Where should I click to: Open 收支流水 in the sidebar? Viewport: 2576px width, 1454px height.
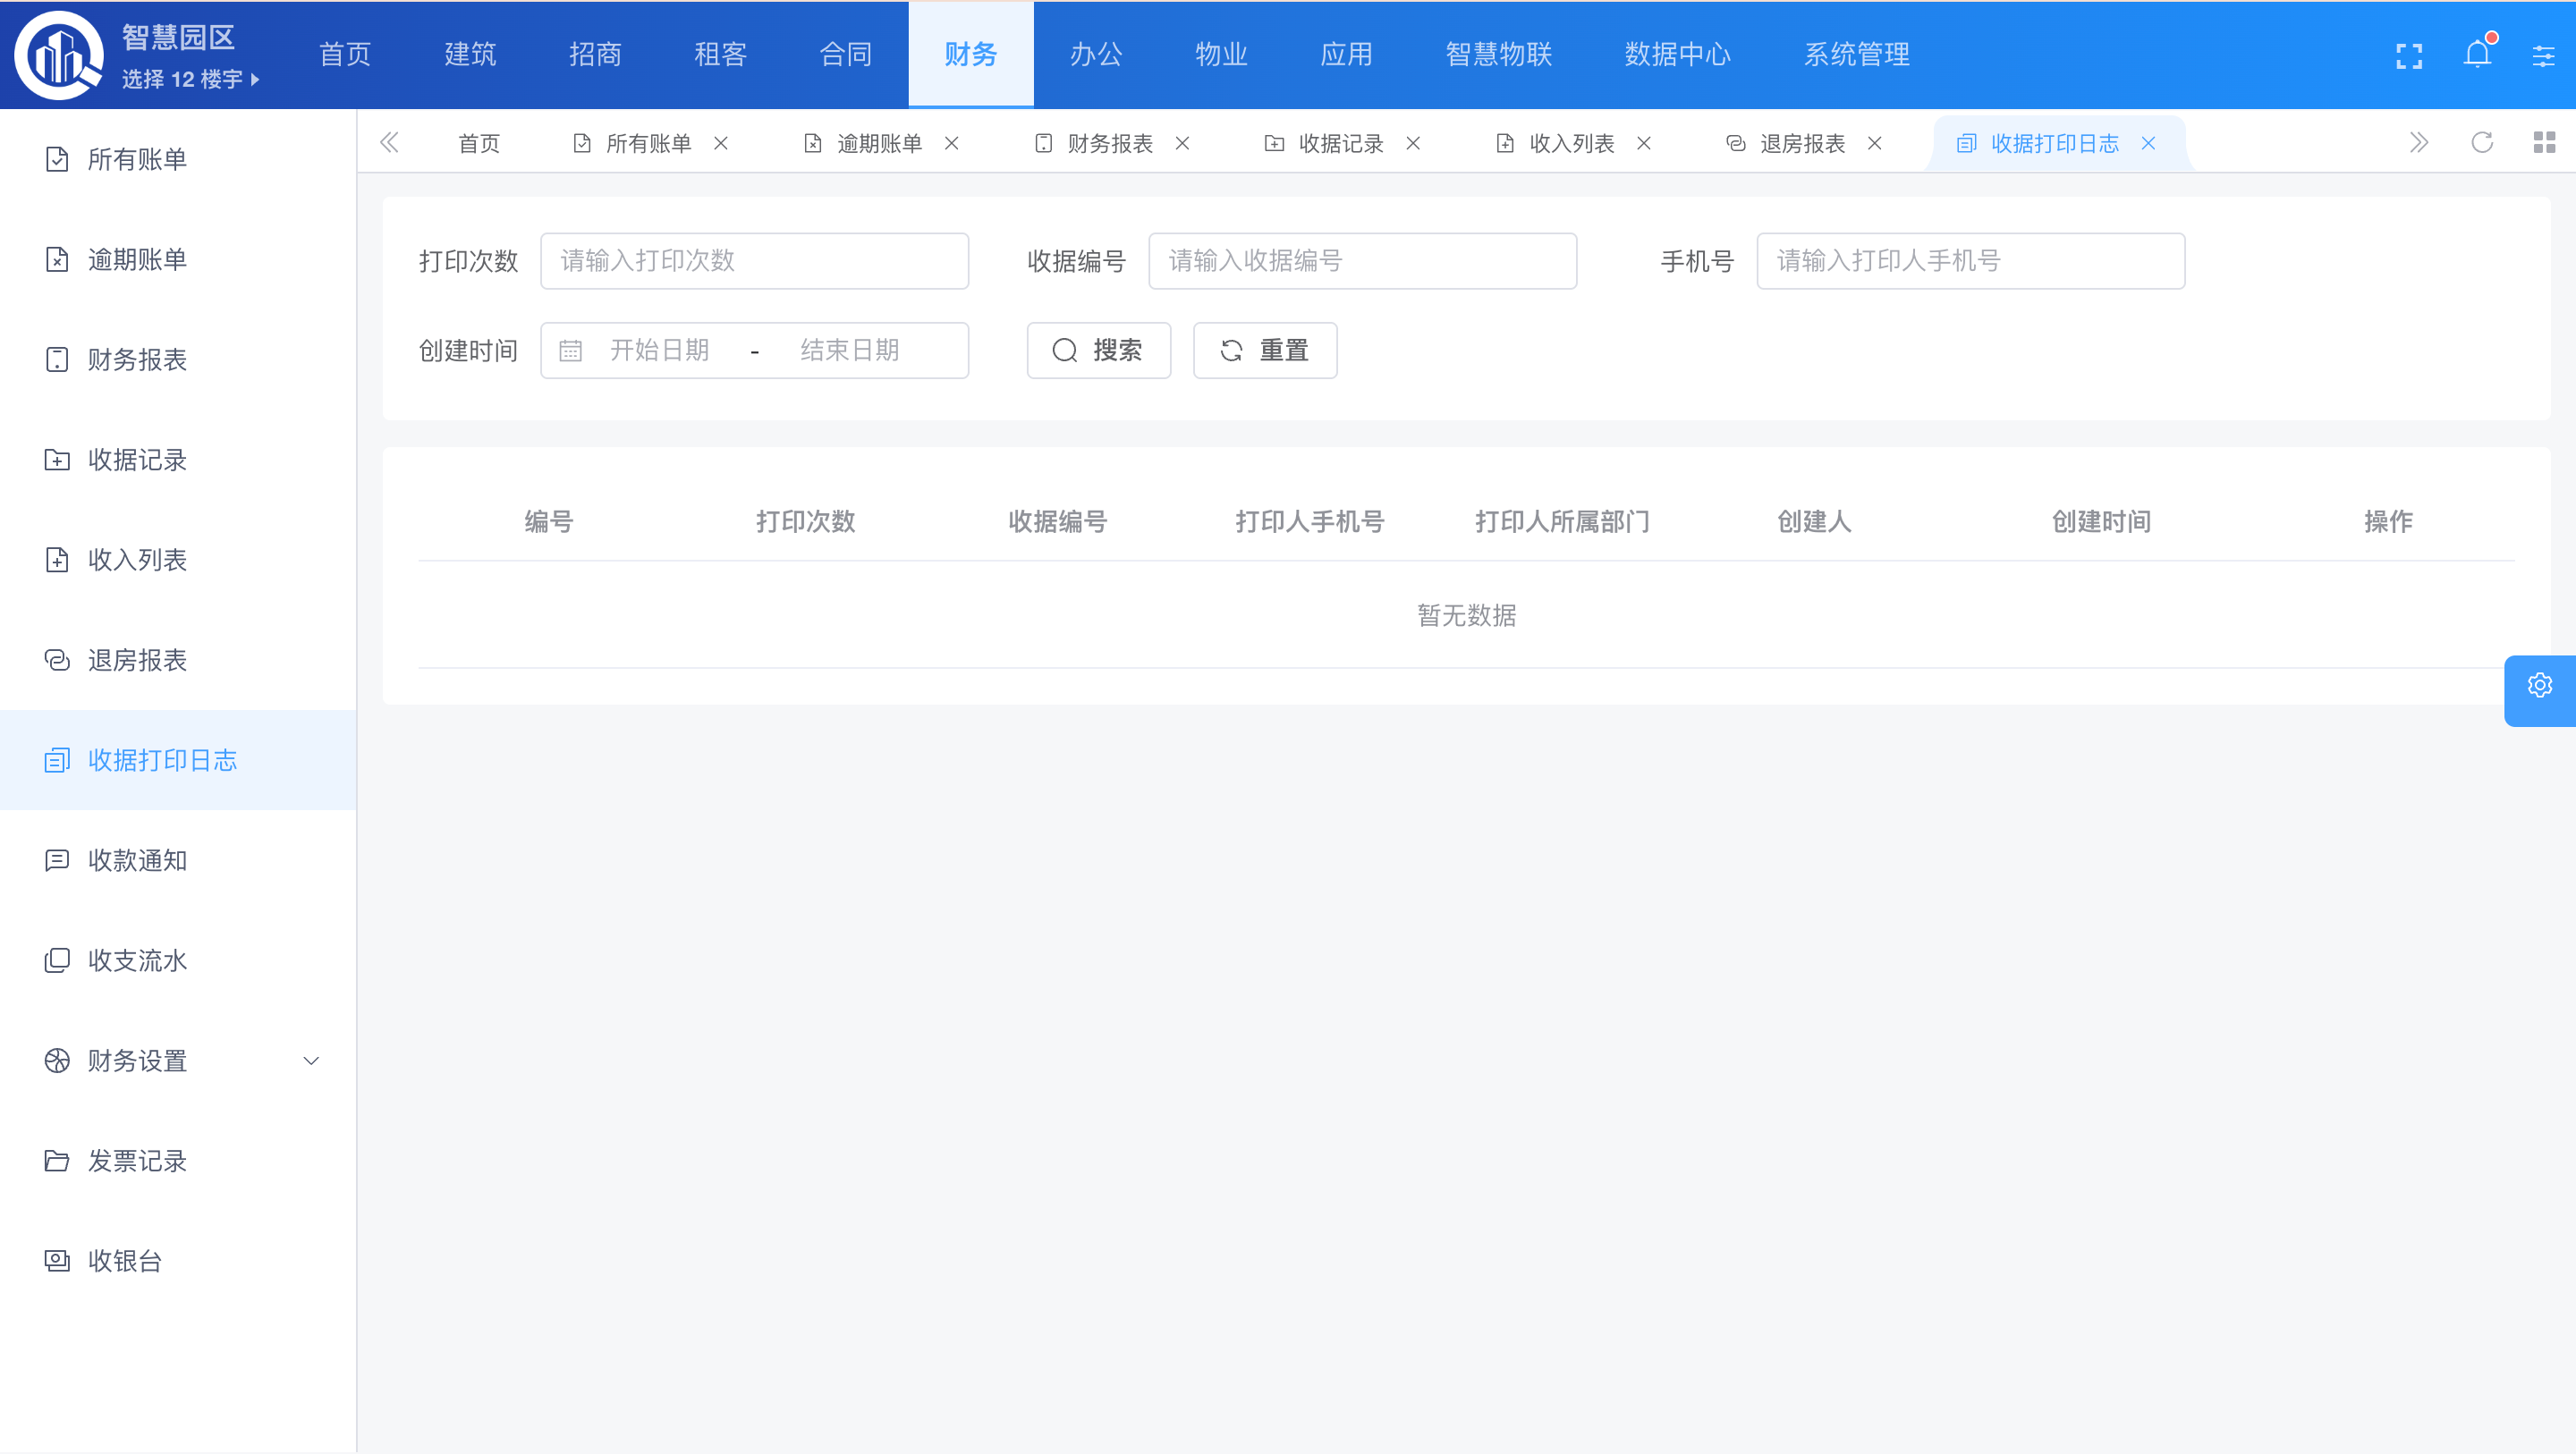[x=137, y=961]
